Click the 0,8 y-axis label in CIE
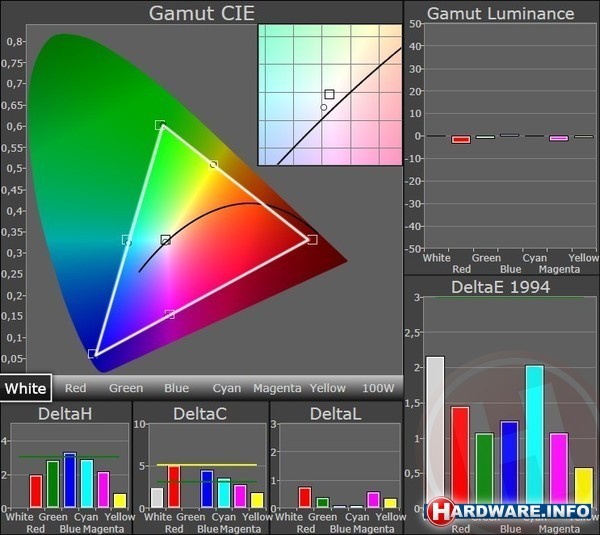 pyautogui.click(x=16, y=41)
